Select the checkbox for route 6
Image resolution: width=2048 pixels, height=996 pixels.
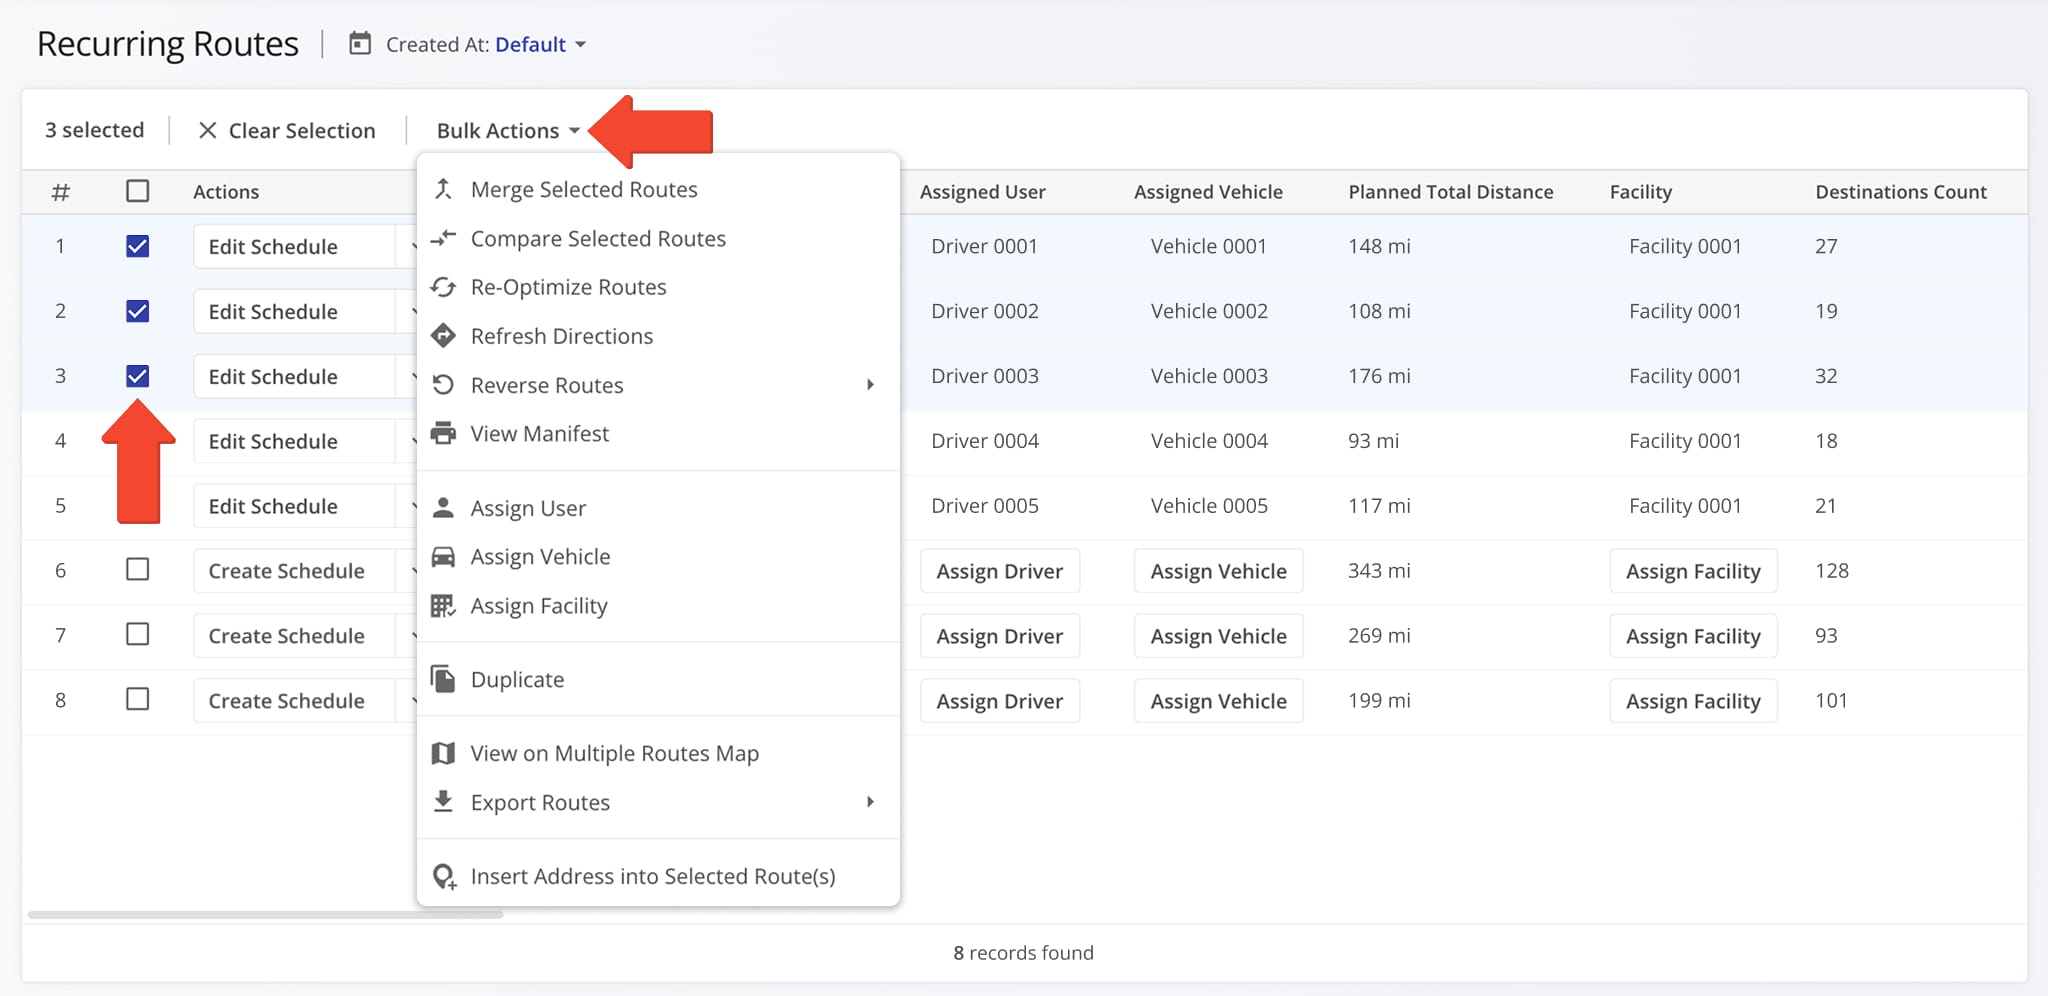[x=138, y=570]
